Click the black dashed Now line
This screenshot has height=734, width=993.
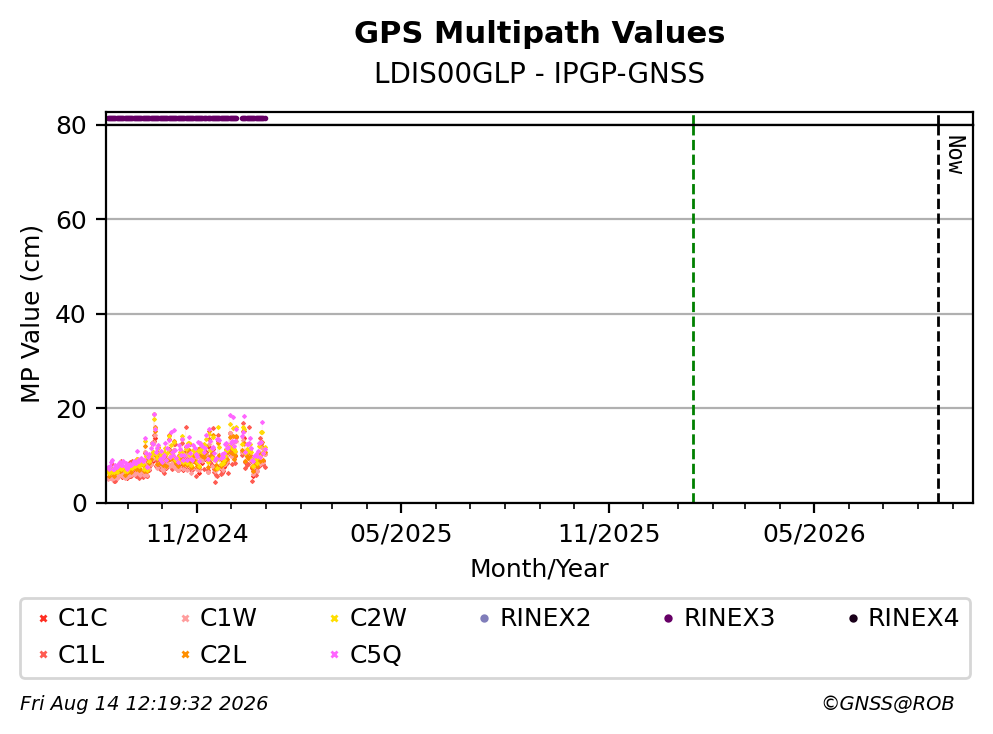[938, 308]
